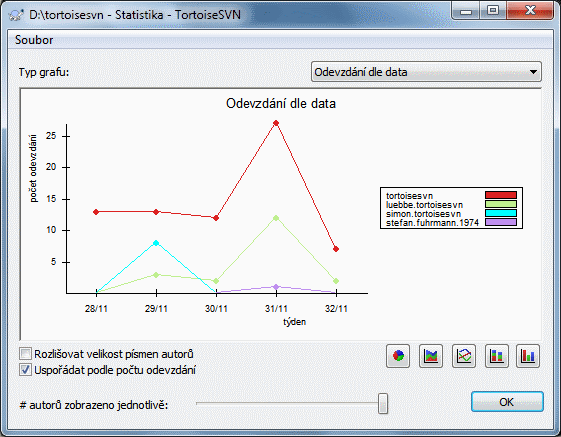Click the legend entry luebbe.tortoisesvn
Viewport: 561px width, 437px height.
click(x=424, y=205)
